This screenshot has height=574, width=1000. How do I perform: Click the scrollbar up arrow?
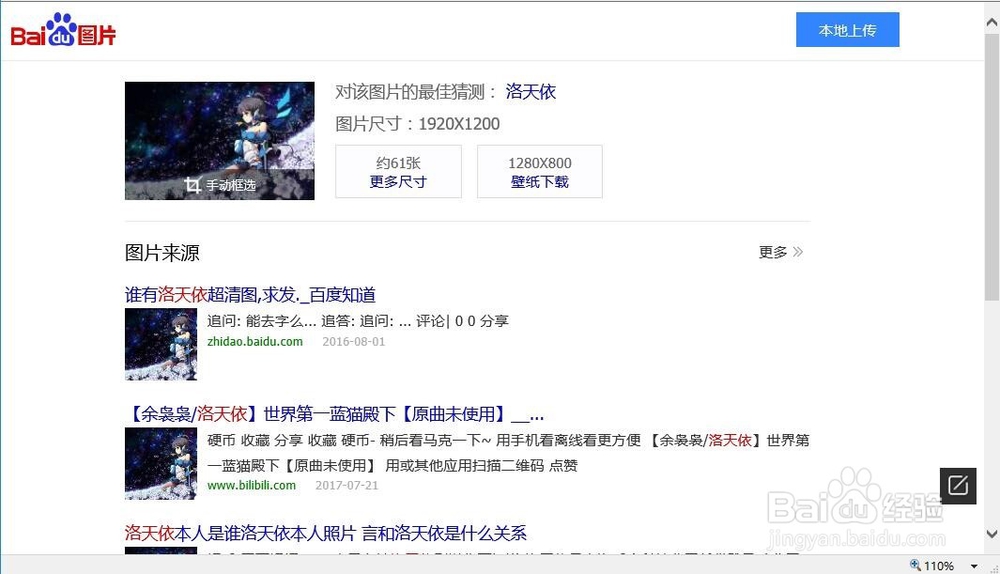coord(992,22)
